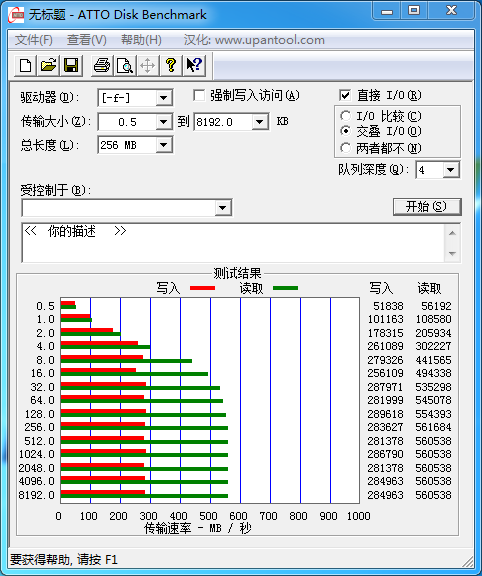
Task: Click the 1024.0 row label in chart
Action: point(36,454)
